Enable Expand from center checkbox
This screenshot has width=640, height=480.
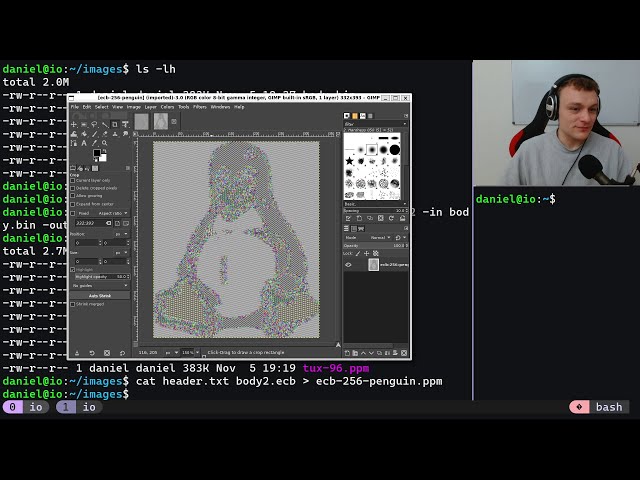coord(73,204)
